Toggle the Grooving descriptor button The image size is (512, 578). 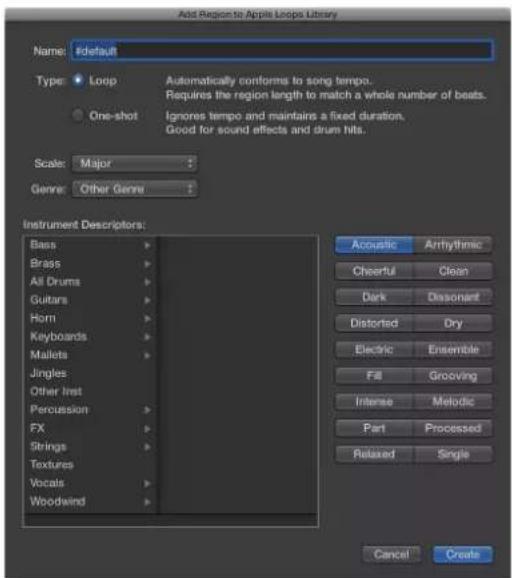click(453, 376)
